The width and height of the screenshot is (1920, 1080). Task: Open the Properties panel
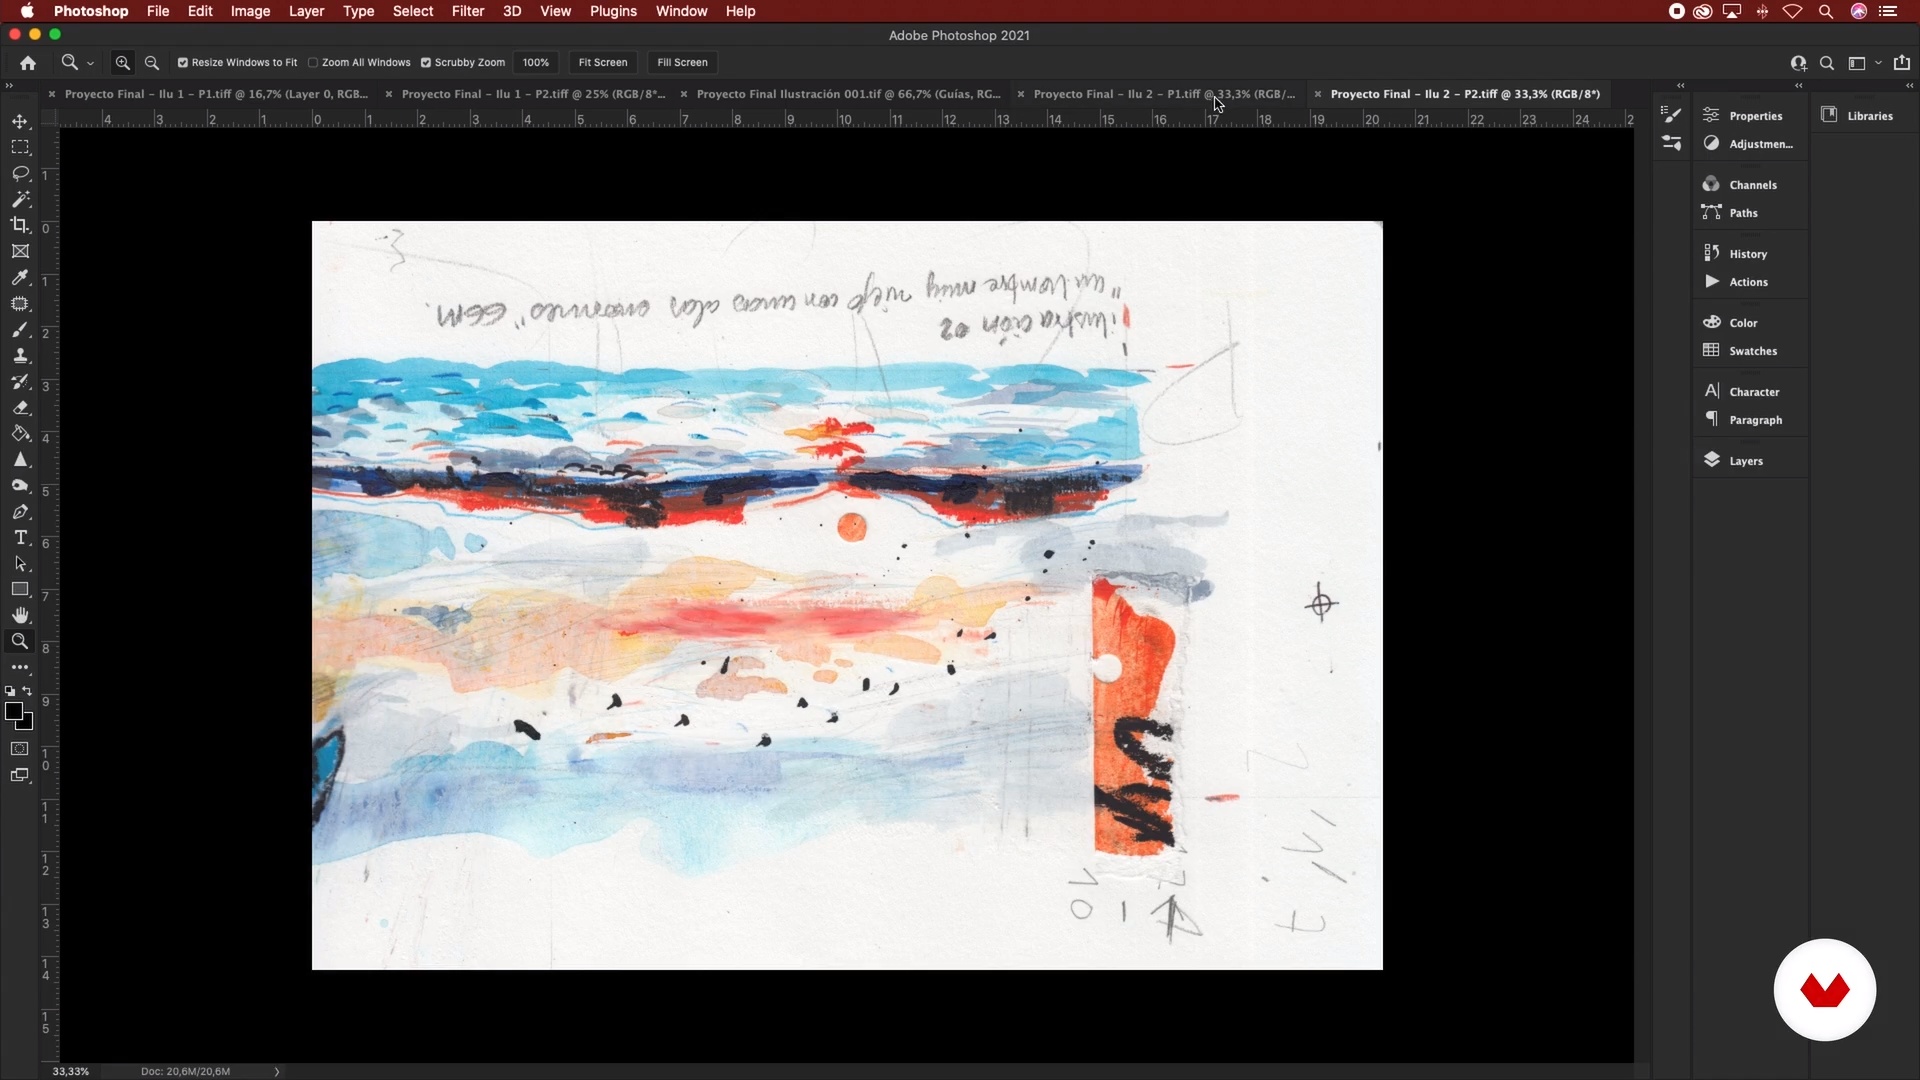pos(1749,115)
